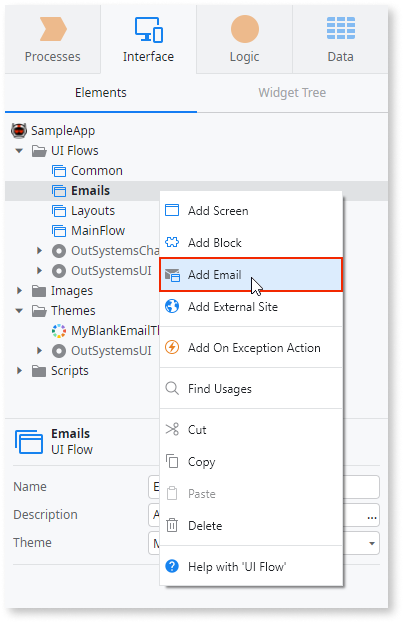Expand the OutSystemsCharts reference node
403x623 pixels.
[39, 250]
